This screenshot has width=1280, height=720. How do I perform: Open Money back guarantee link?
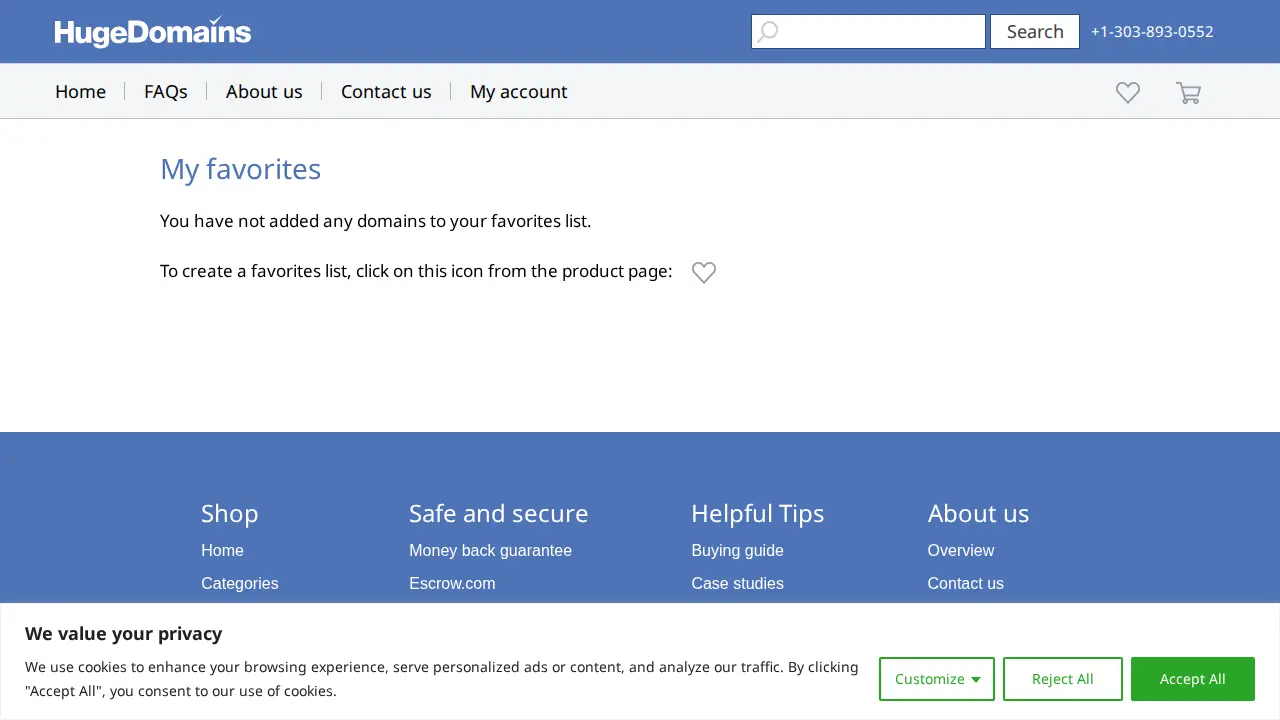click(x=490, y=550)
